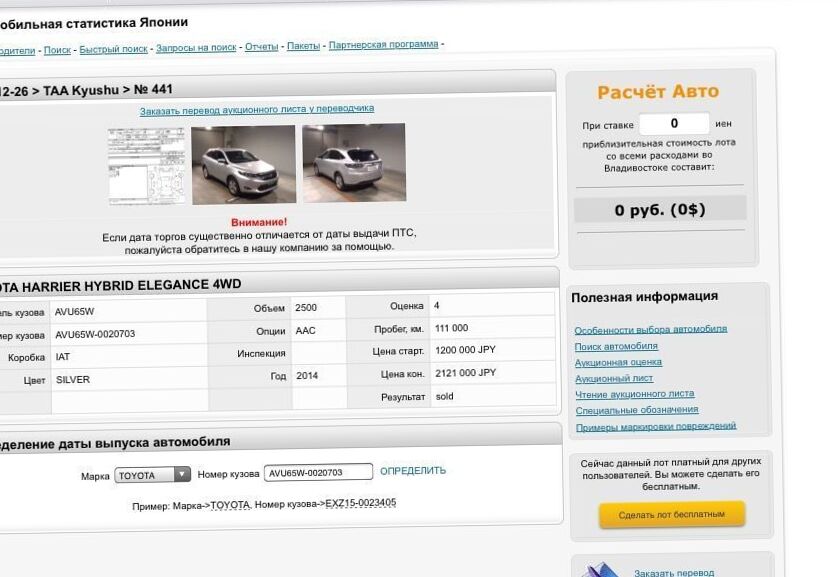
Task: Open the Марка TOYOTA dropdown
Action: [152, 474]
